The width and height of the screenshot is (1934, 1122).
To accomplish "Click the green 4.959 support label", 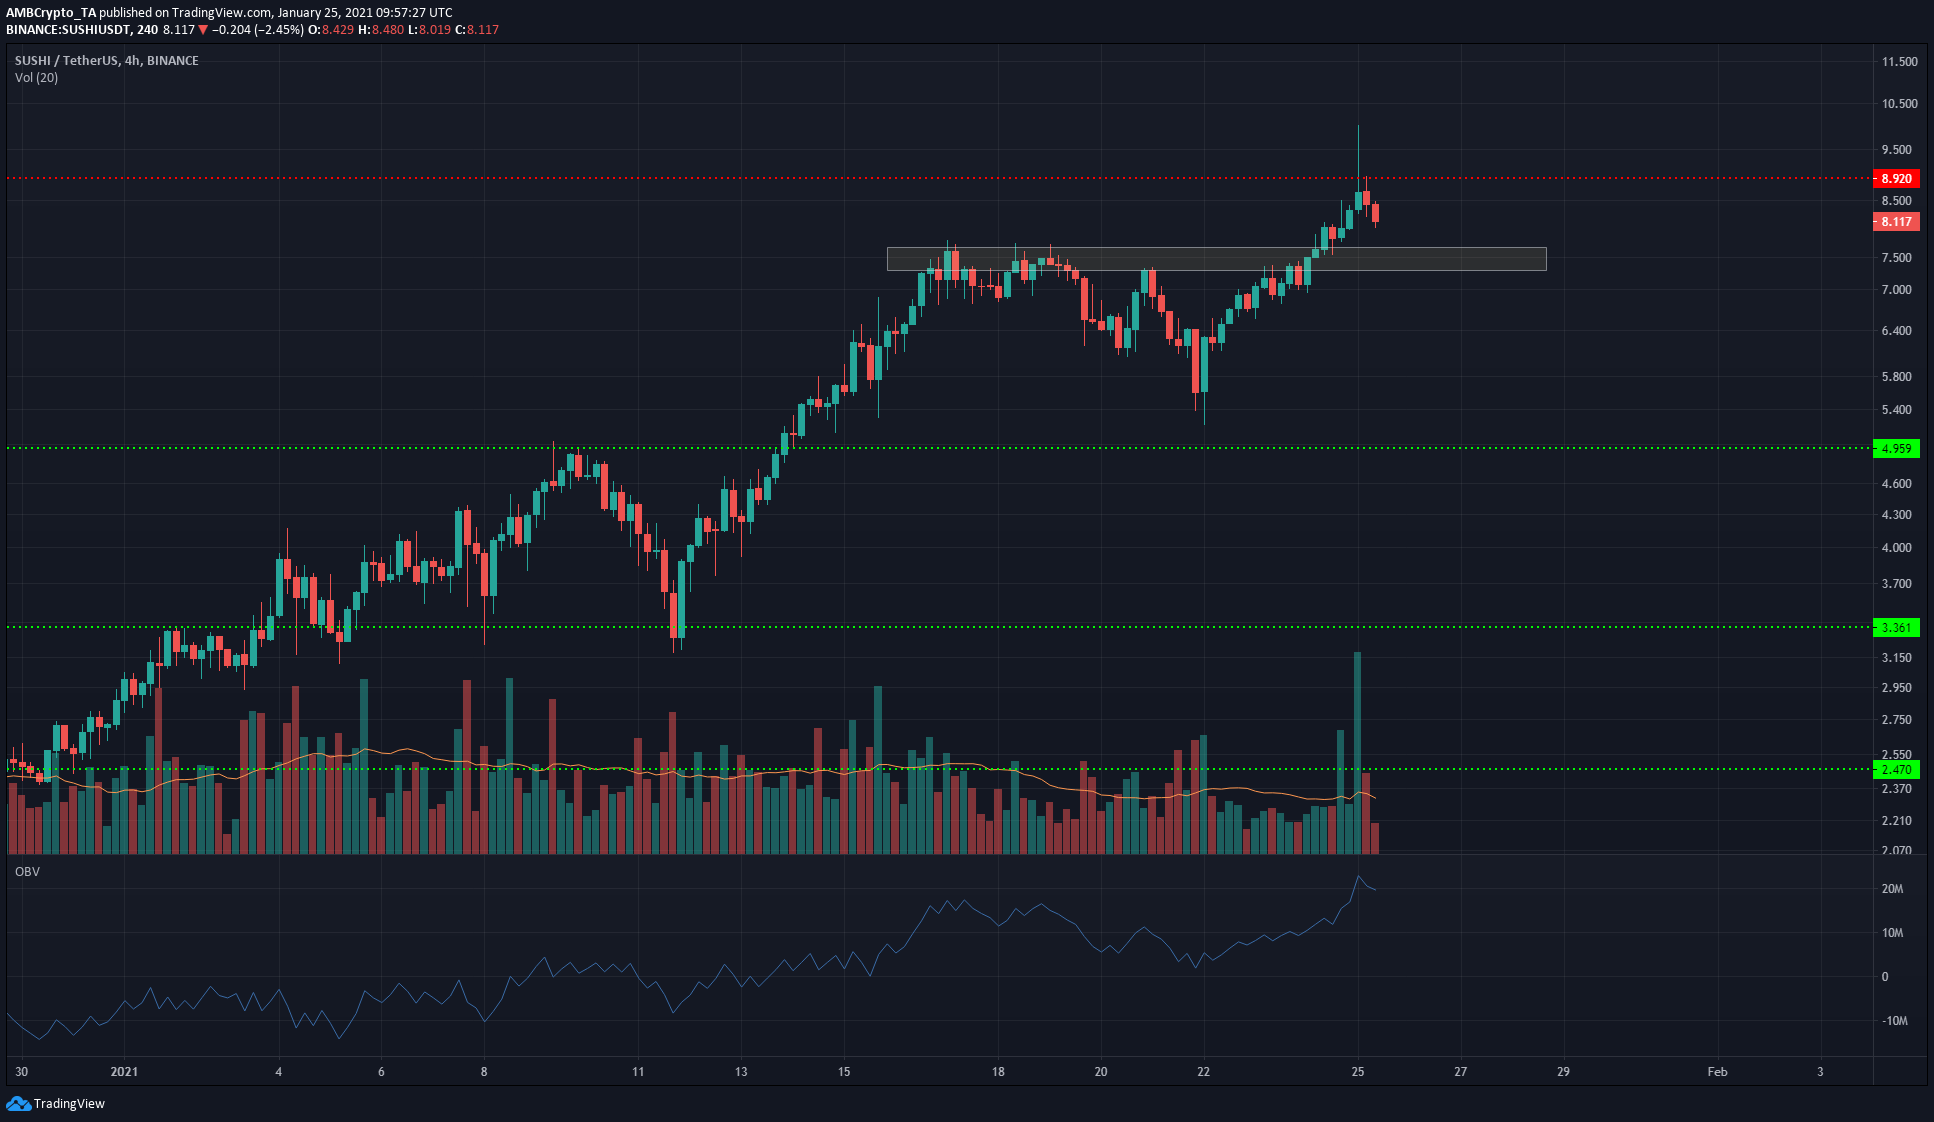I will 1896,449.
